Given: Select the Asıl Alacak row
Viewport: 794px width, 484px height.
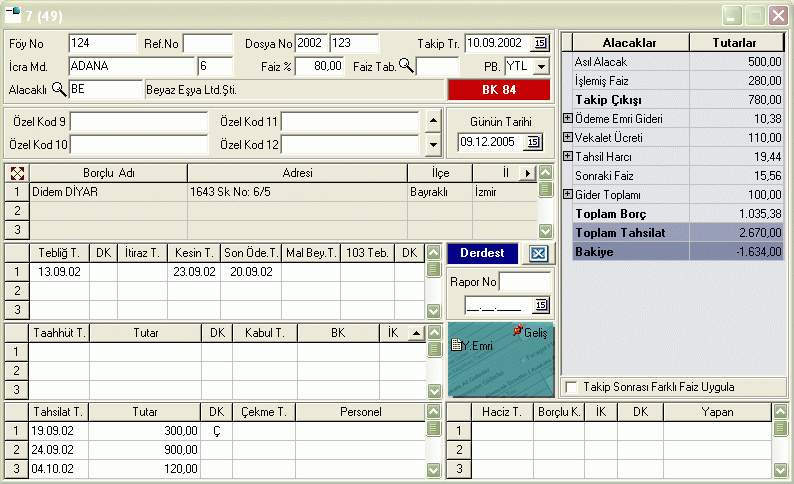Looking at the screenshot, I should tap(678, 62).
